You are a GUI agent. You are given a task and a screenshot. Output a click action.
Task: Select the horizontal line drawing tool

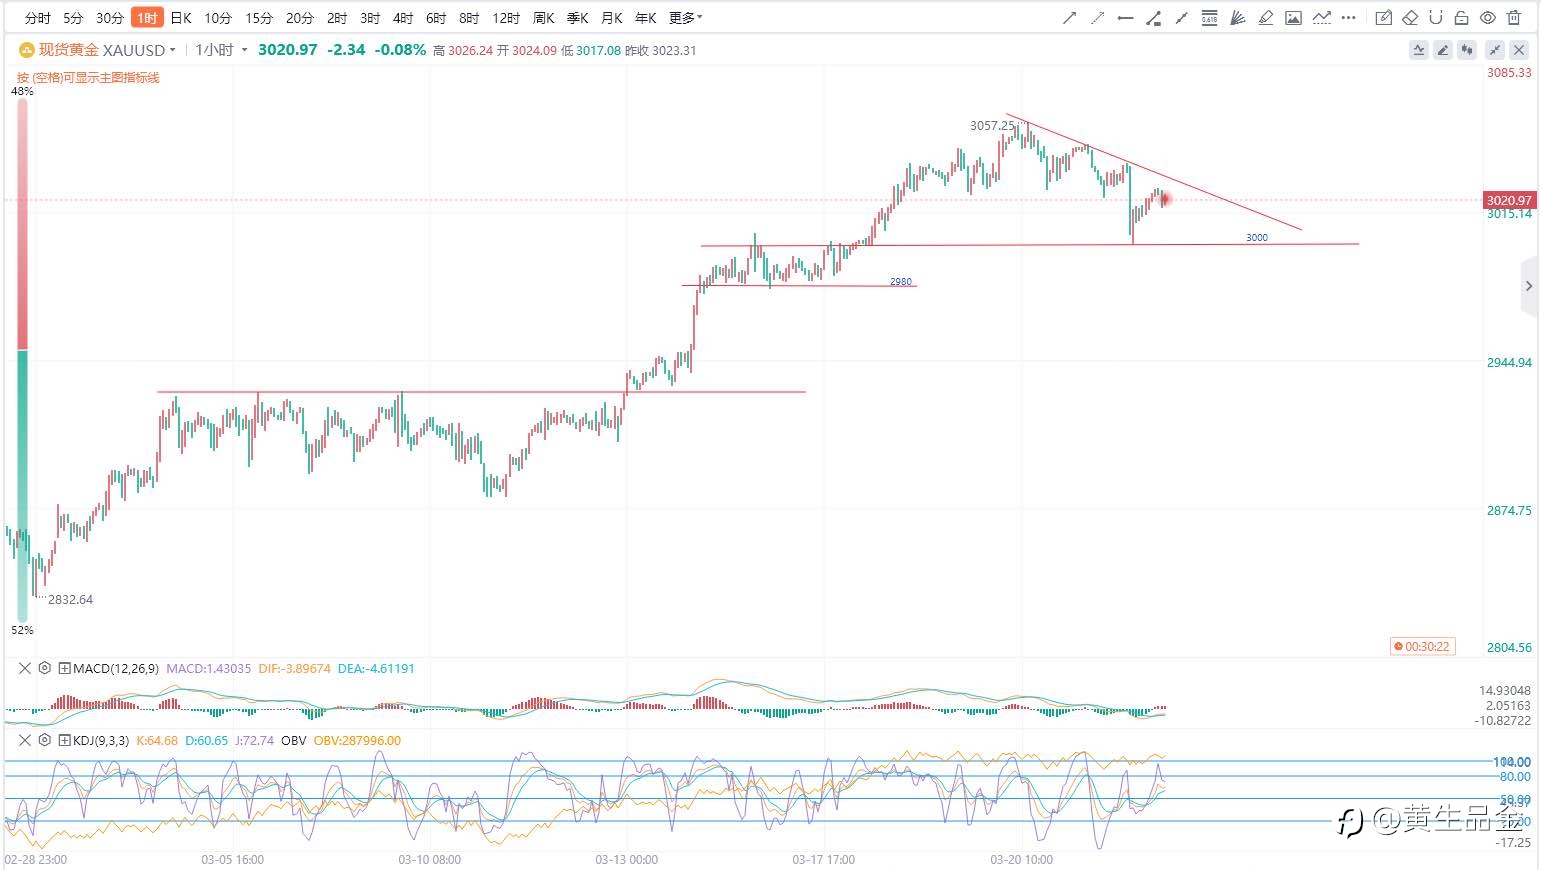pos(1125,18)
